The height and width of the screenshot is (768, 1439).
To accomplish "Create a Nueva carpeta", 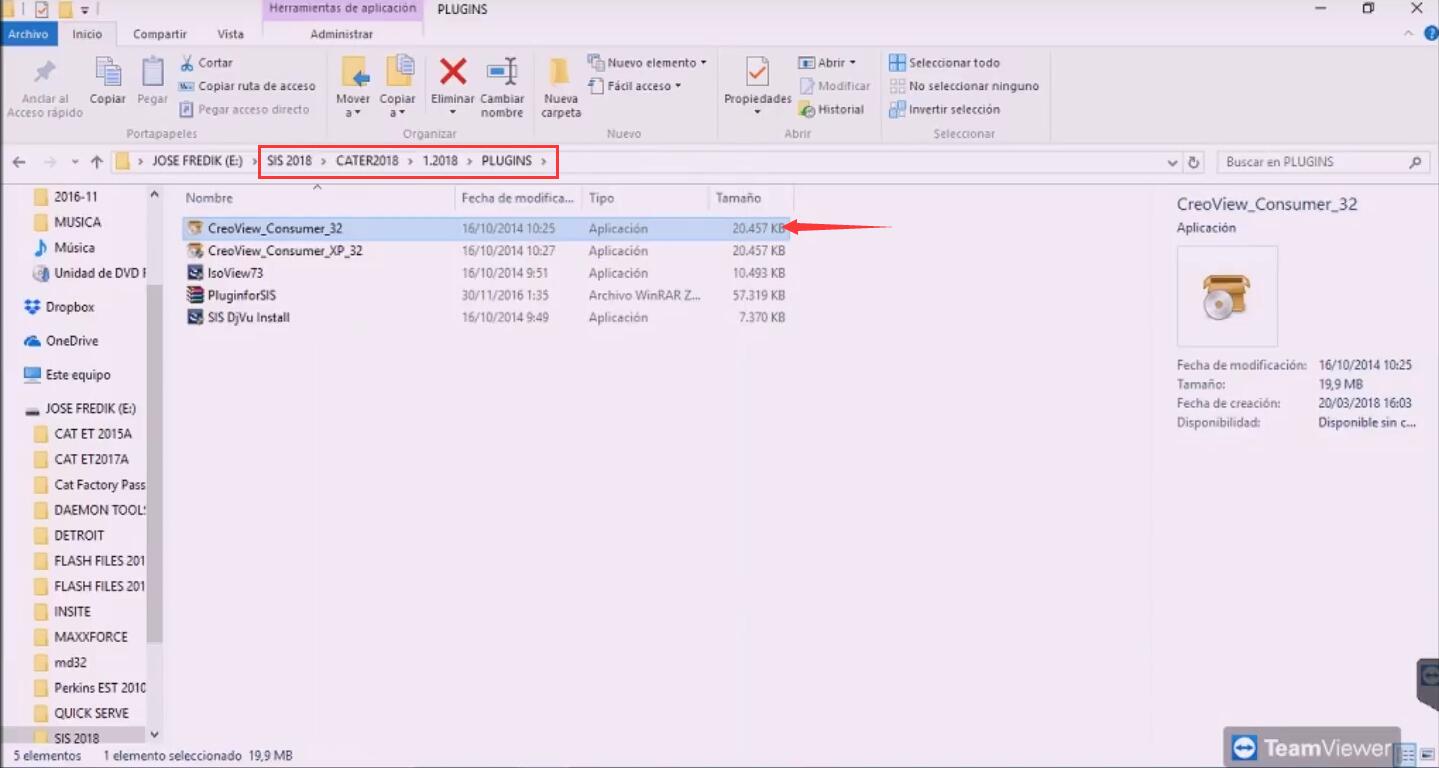I will coord(561,88).
